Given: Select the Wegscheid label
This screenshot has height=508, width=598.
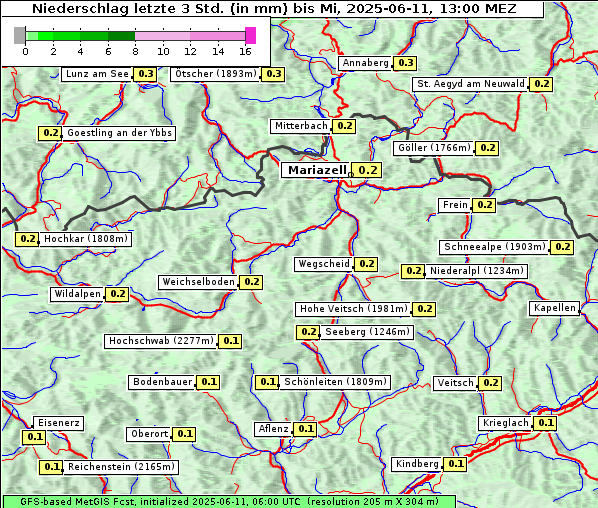Looking at the screenshot, I should click(x=324, y=264).
